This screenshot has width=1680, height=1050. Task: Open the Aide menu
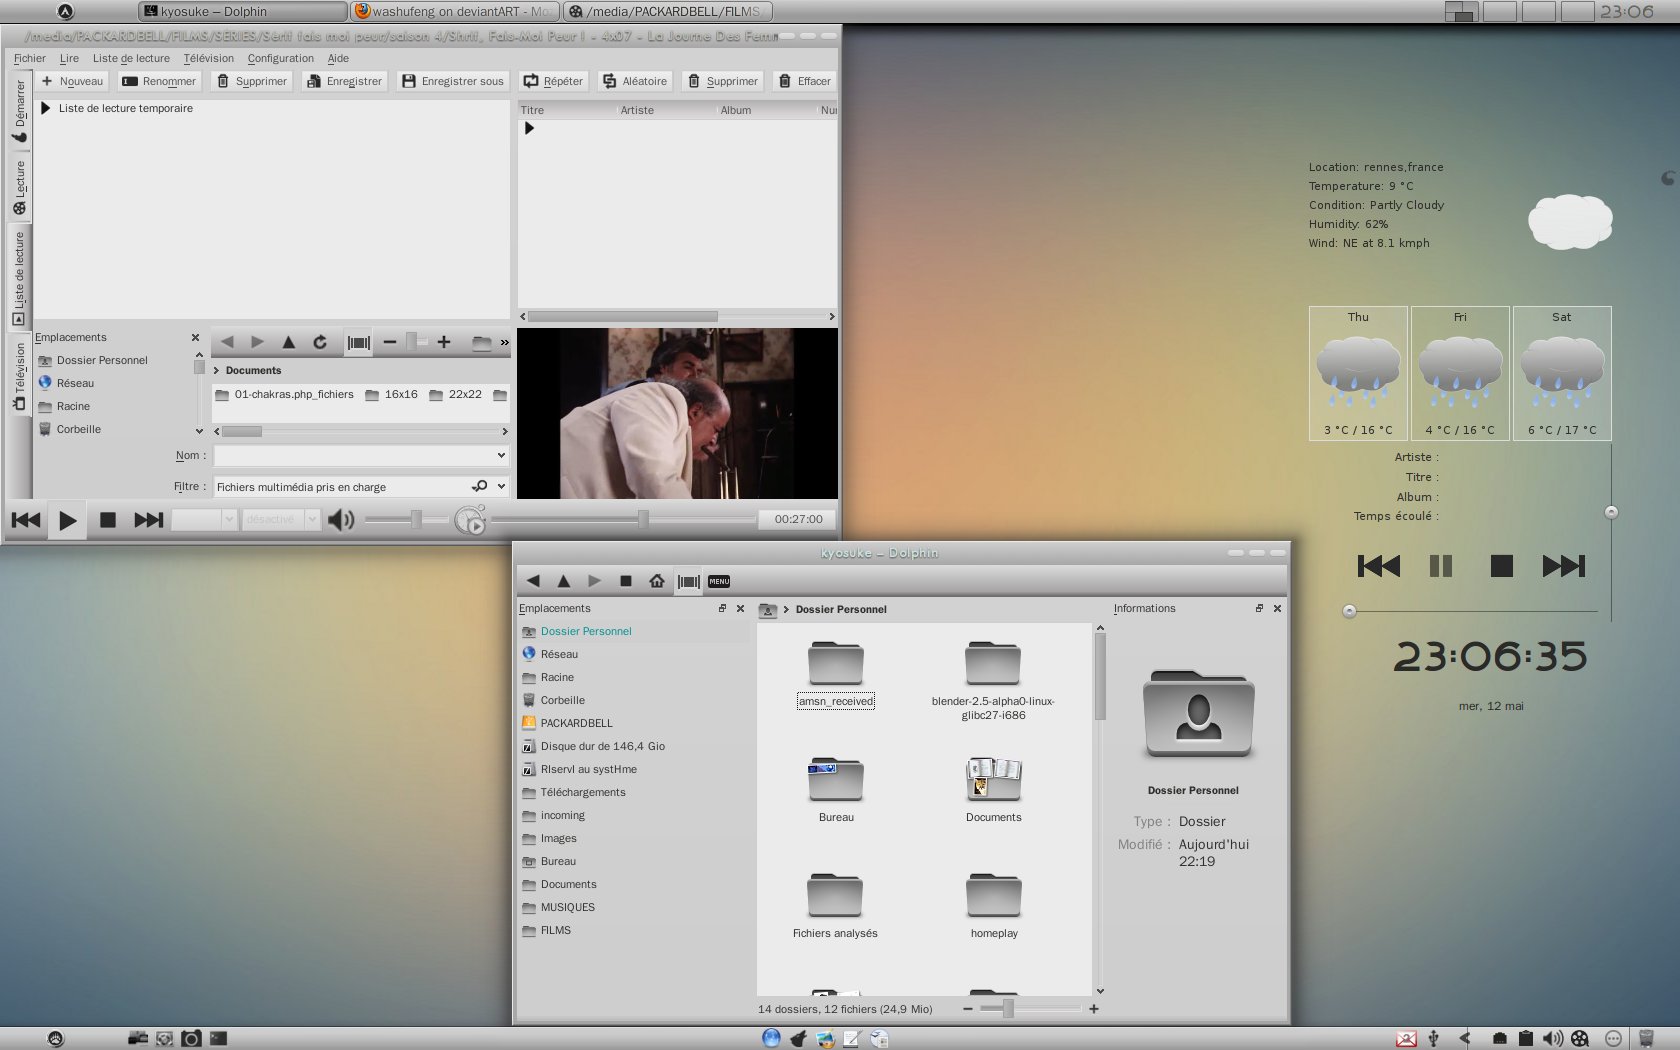[338, 58]
